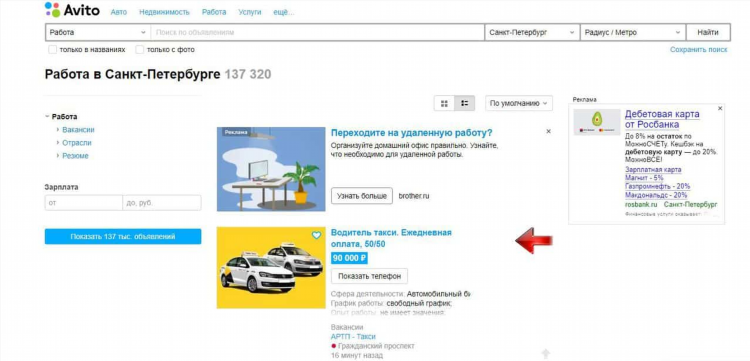Open 'Авто' top navigation item
750x361 pixels.
119,12
